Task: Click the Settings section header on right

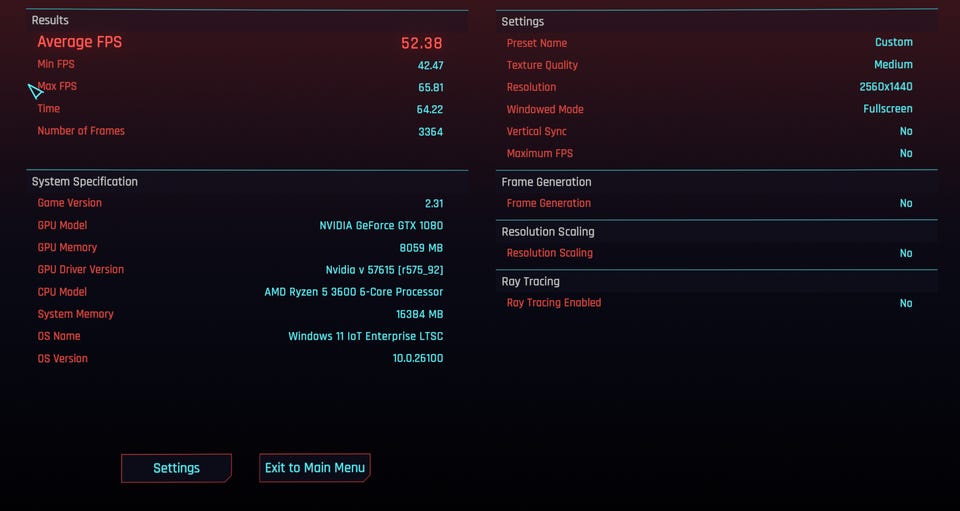Action: click(523, 21)
